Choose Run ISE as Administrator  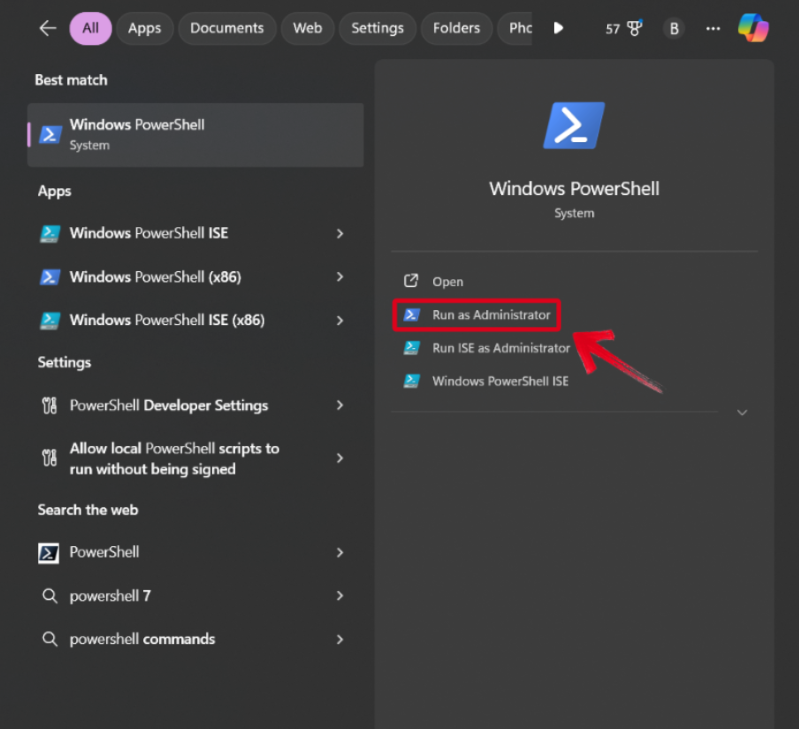tap(500, 348)
